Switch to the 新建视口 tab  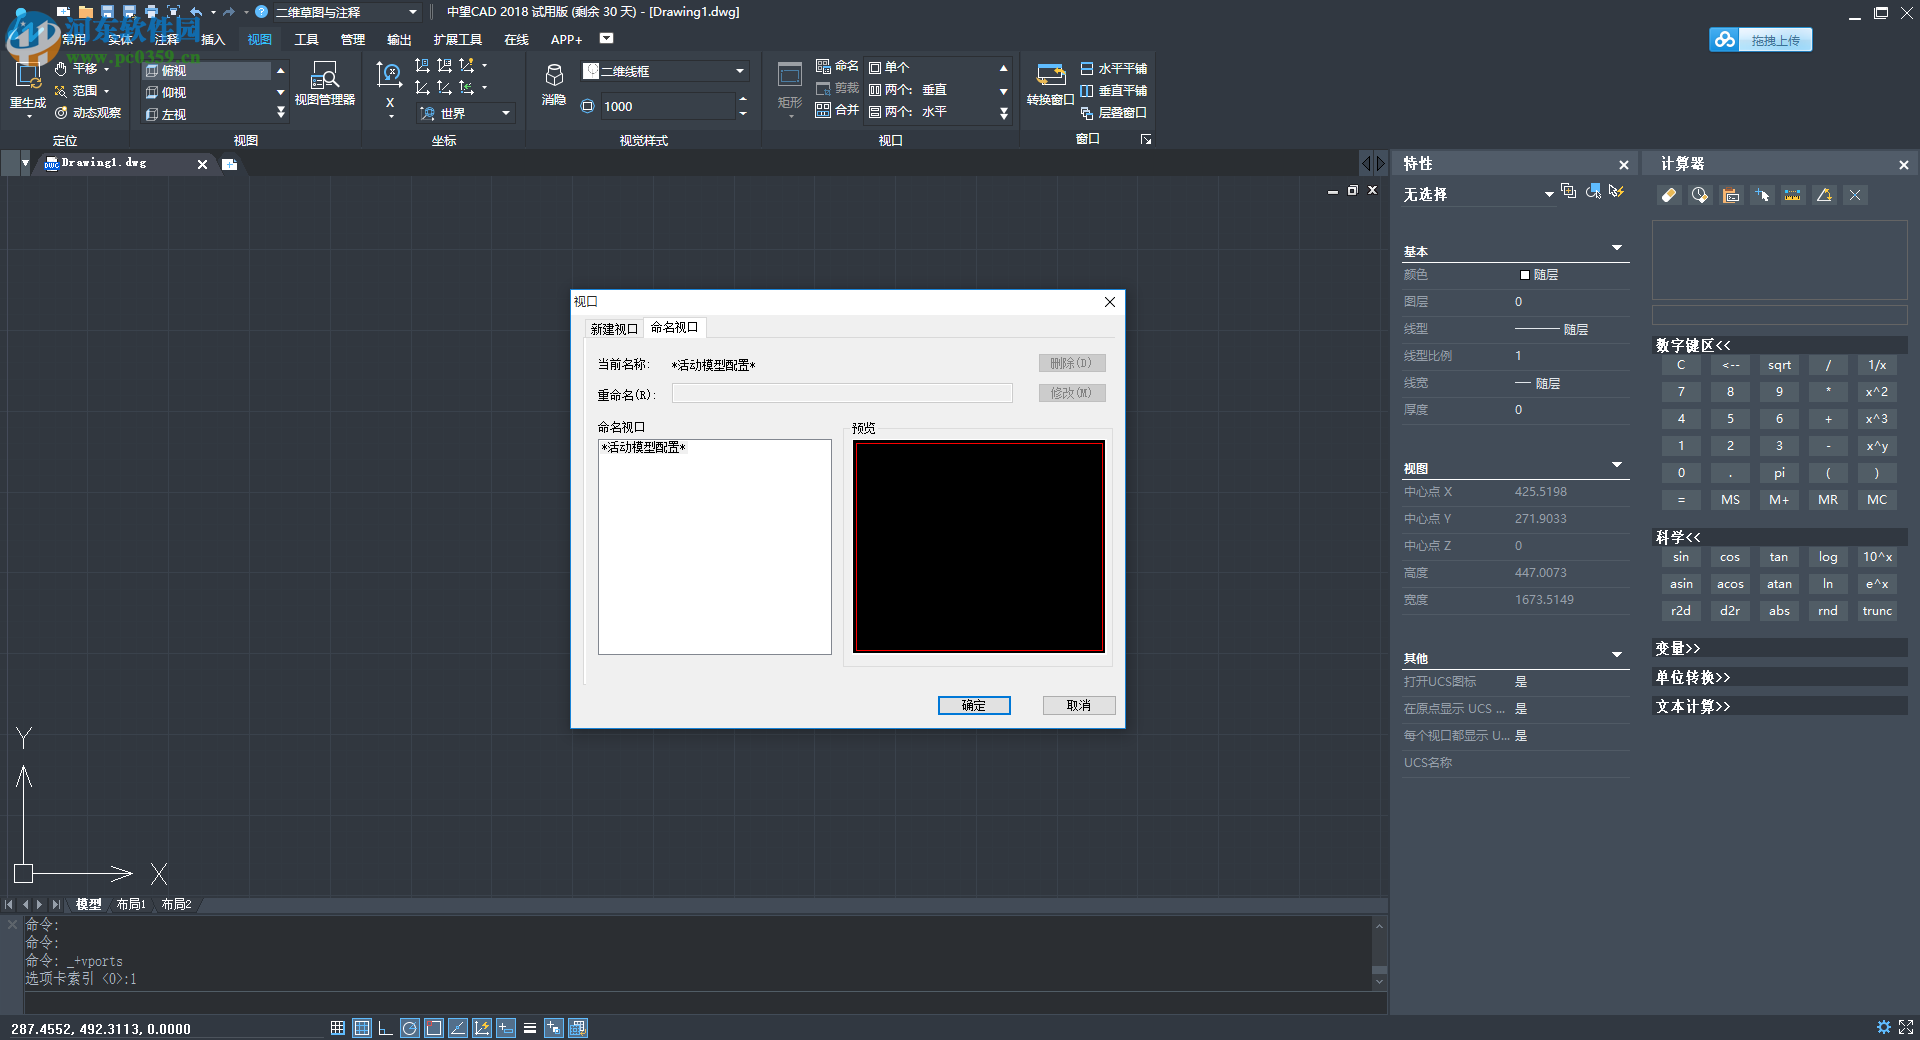coord(613,329)
